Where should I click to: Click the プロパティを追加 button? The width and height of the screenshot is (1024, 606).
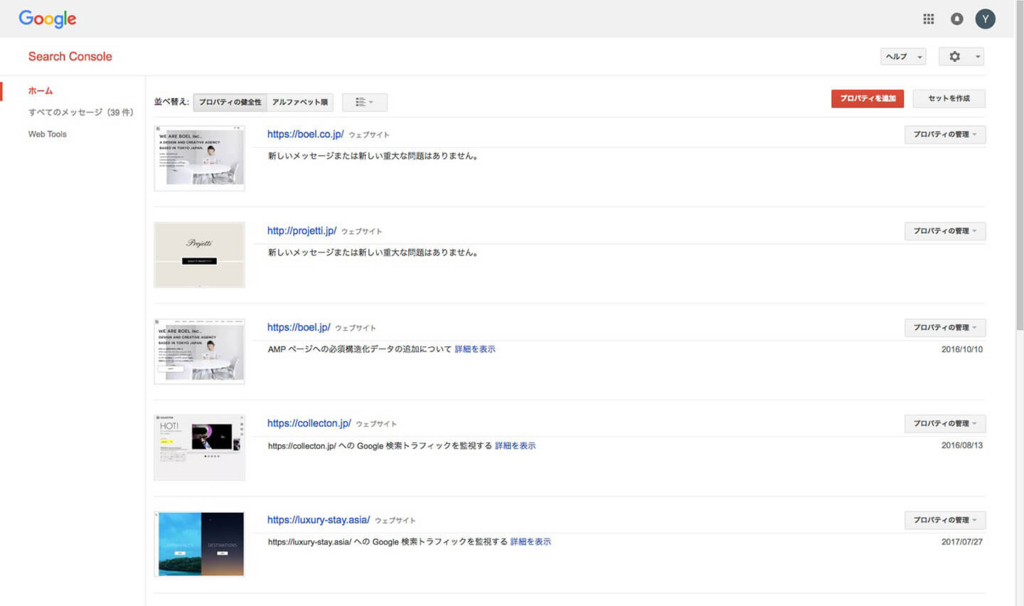867,99
